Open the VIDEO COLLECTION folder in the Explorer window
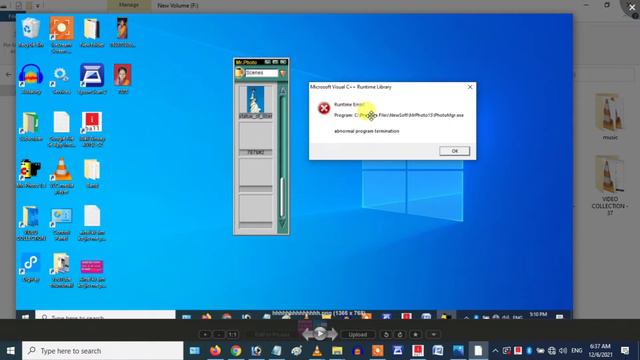Screen dimensions: 640x360 pos(610,185)
